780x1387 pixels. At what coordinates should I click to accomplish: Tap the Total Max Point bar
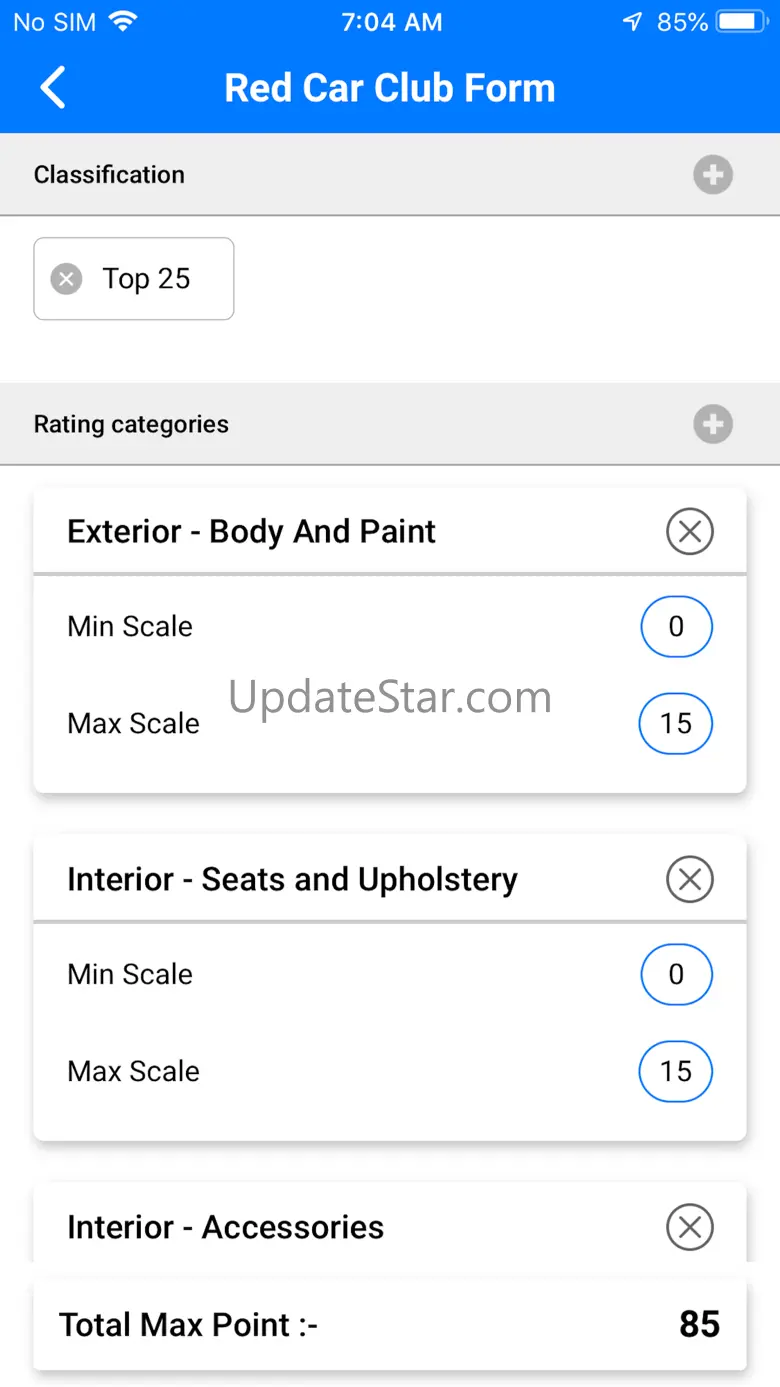tap(389, 1324)
